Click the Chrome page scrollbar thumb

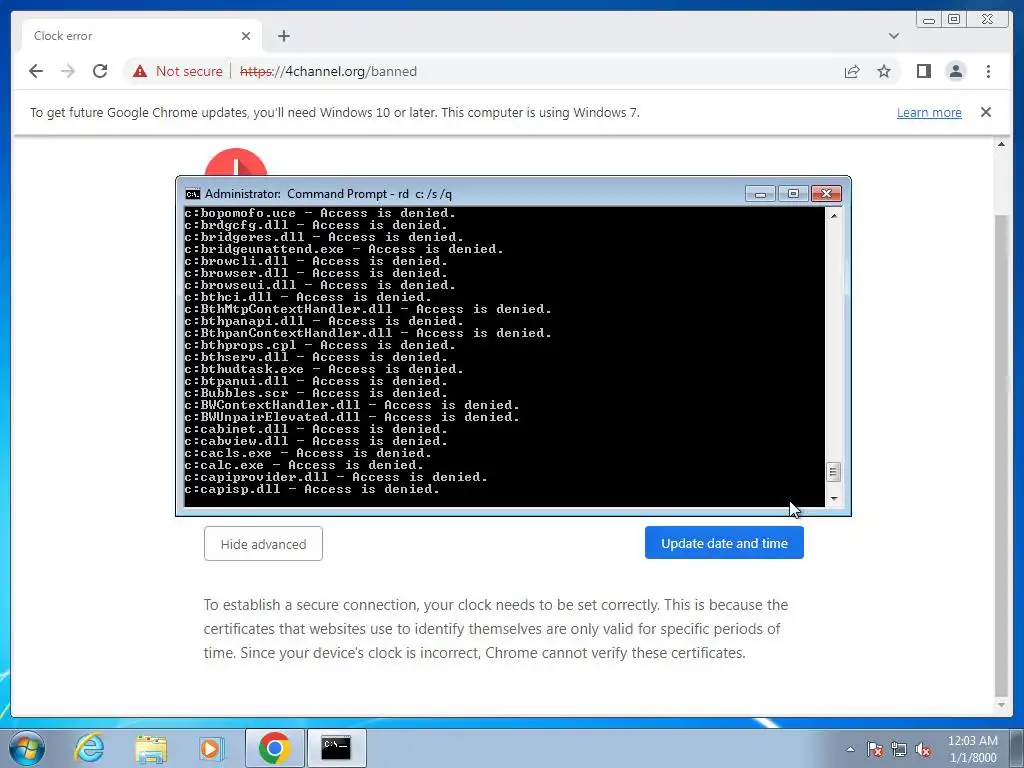(x=1001, y=455)
